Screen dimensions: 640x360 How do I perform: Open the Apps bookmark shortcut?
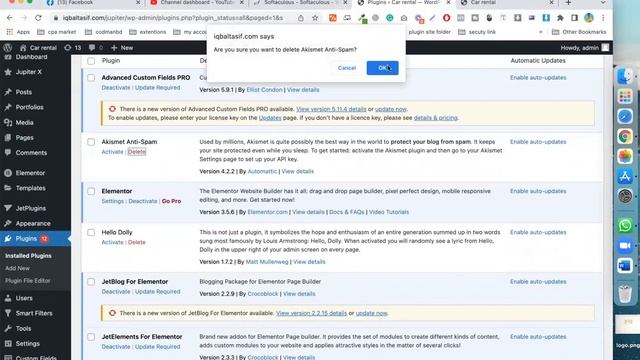click(18, 32)
